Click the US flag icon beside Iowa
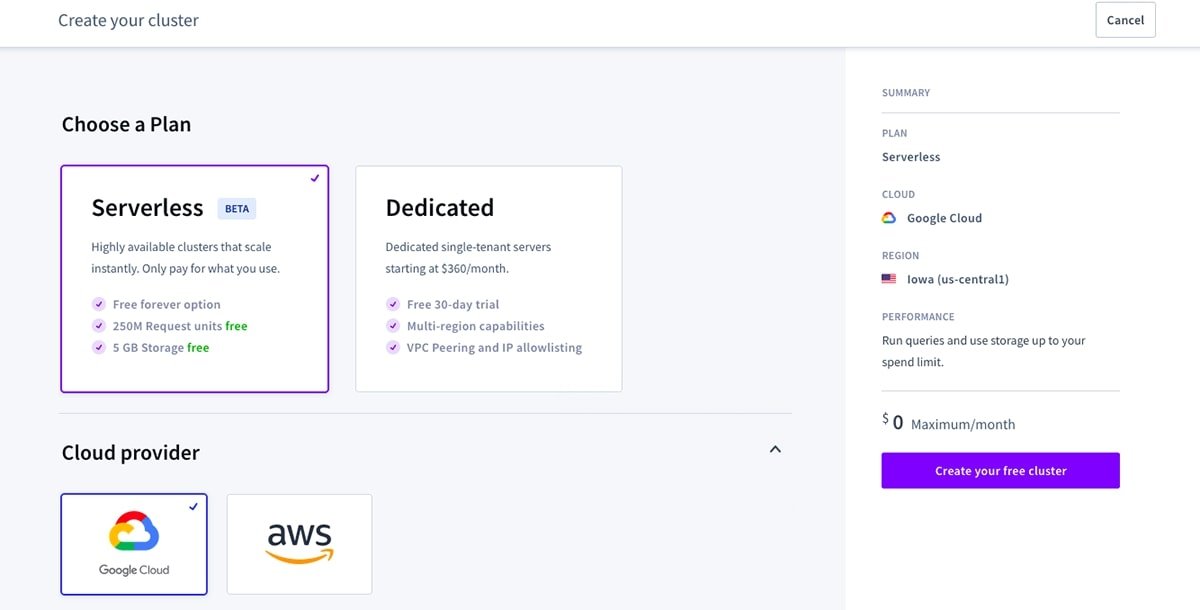 coord(889,280)
